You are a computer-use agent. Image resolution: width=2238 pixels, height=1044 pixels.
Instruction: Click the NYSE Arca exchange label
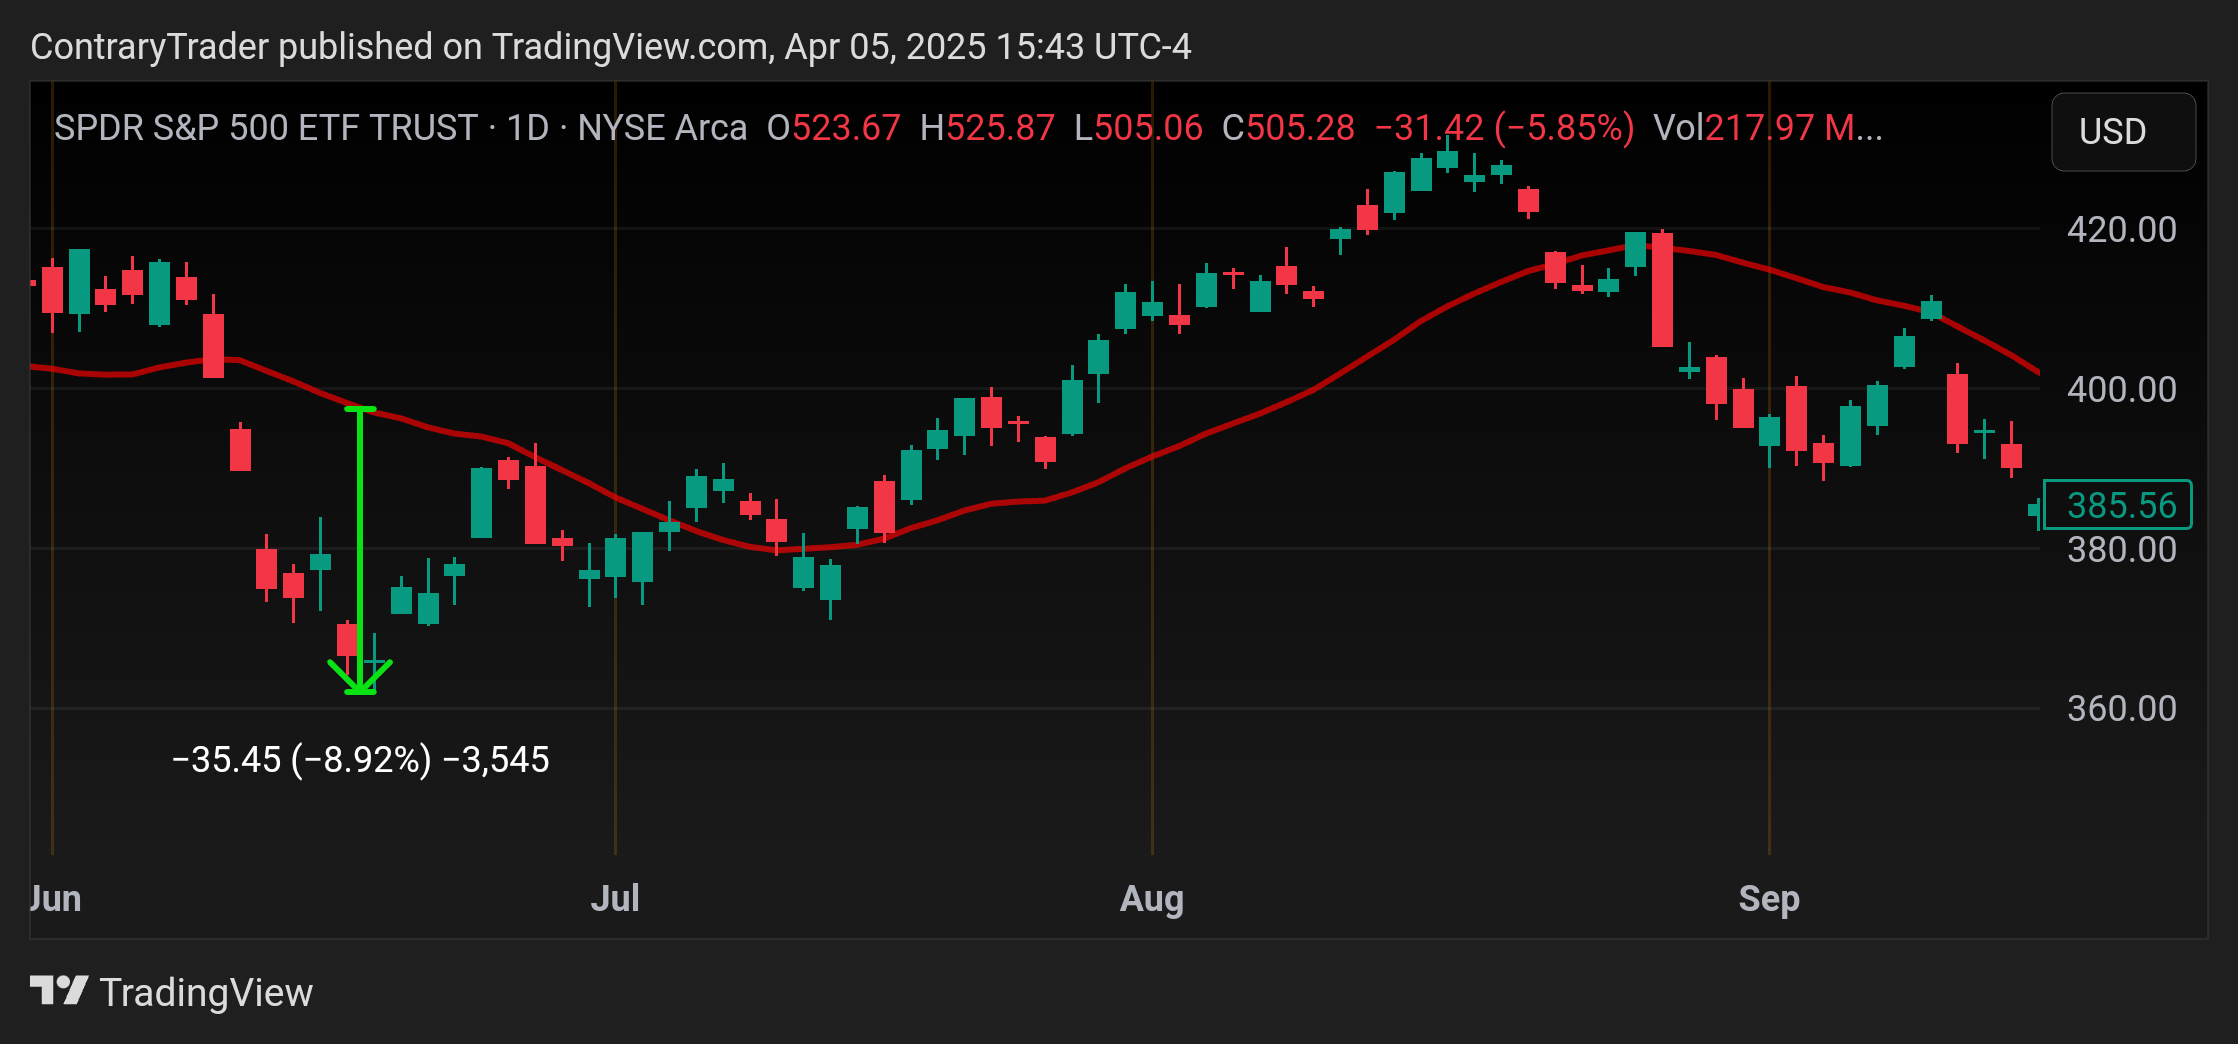pos(662,128)
